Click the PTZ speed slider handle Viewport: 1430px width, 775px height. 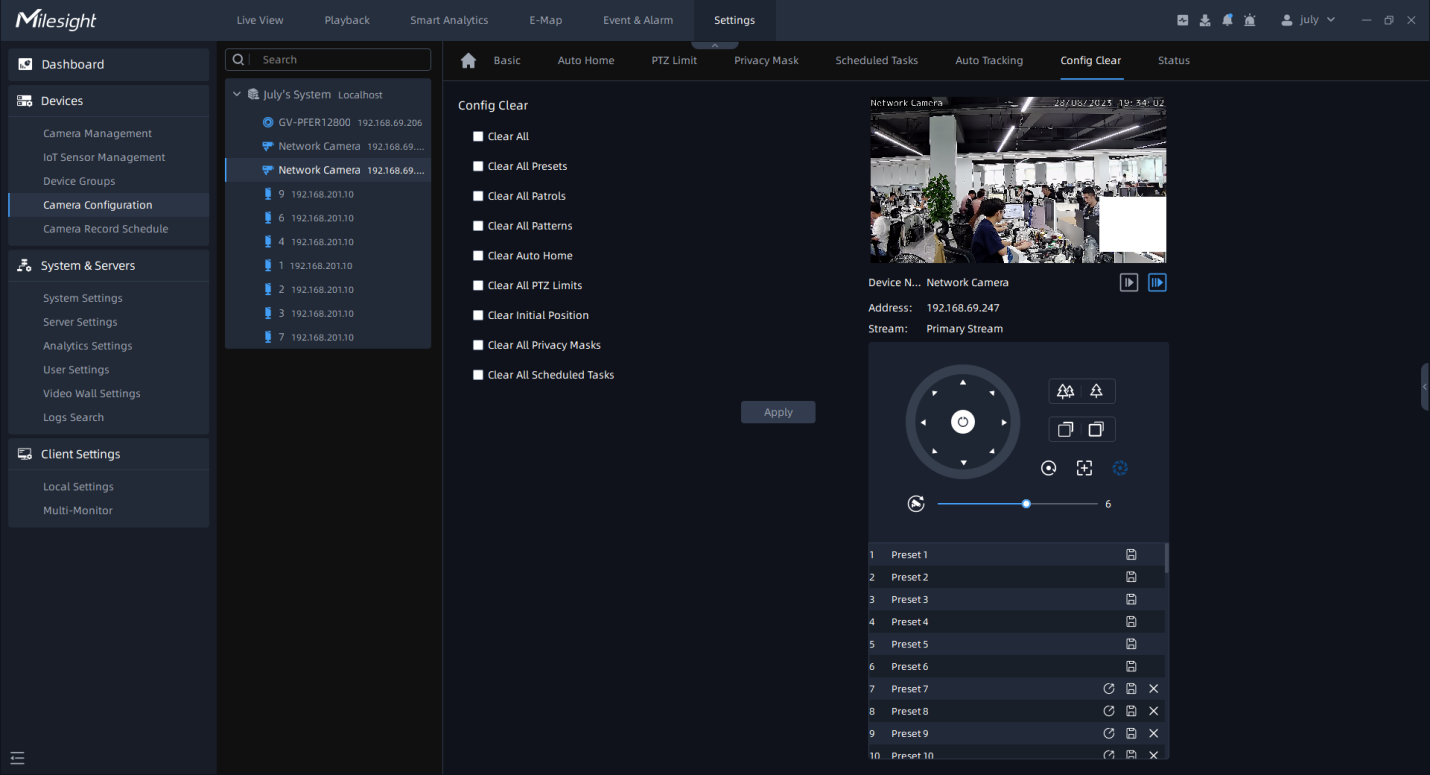pos(1026,504)
